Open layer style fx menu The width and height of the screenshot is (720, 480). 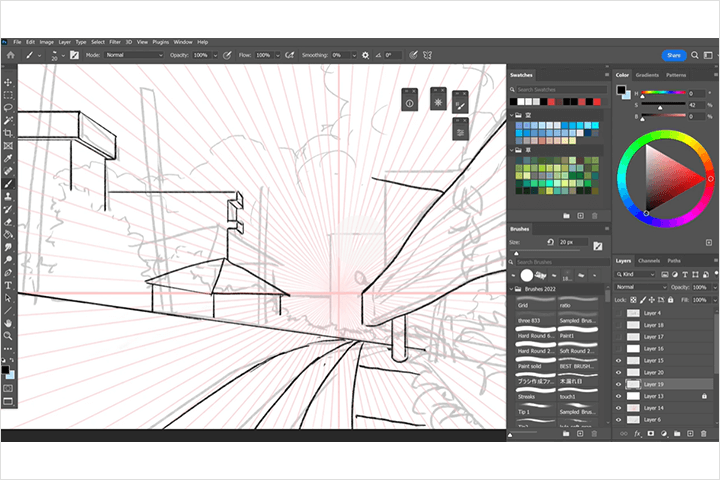pos(637,434)
